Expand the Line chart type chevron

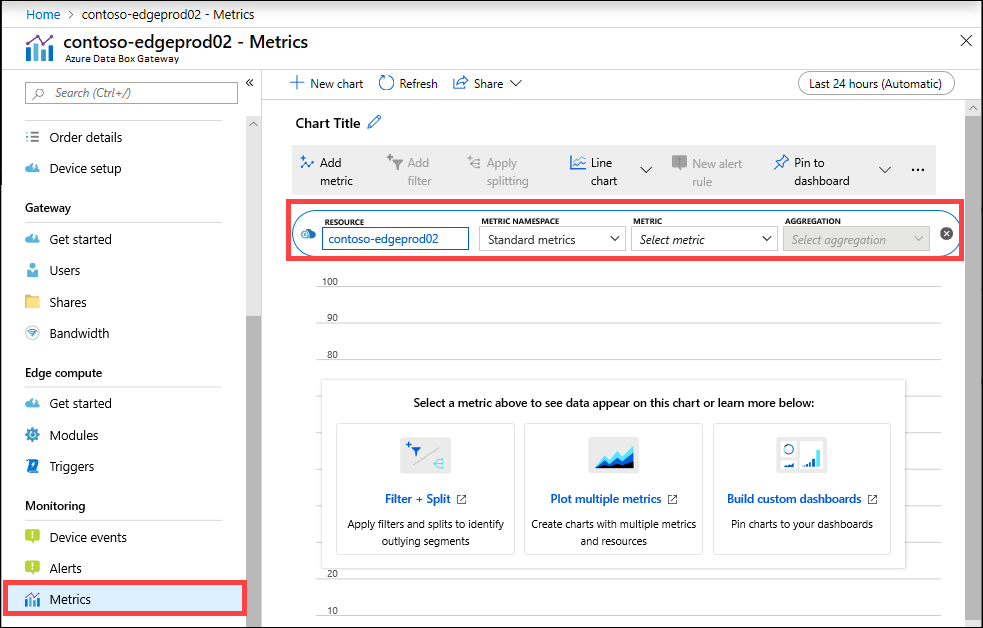646,170
